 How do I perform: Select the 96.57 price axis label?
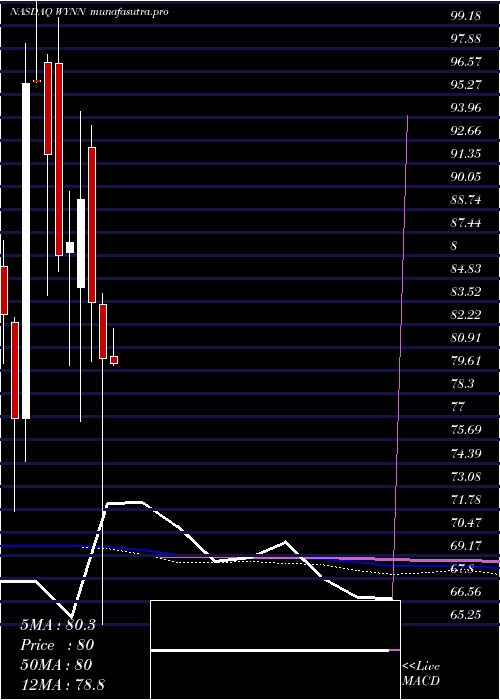coord(465,62)
